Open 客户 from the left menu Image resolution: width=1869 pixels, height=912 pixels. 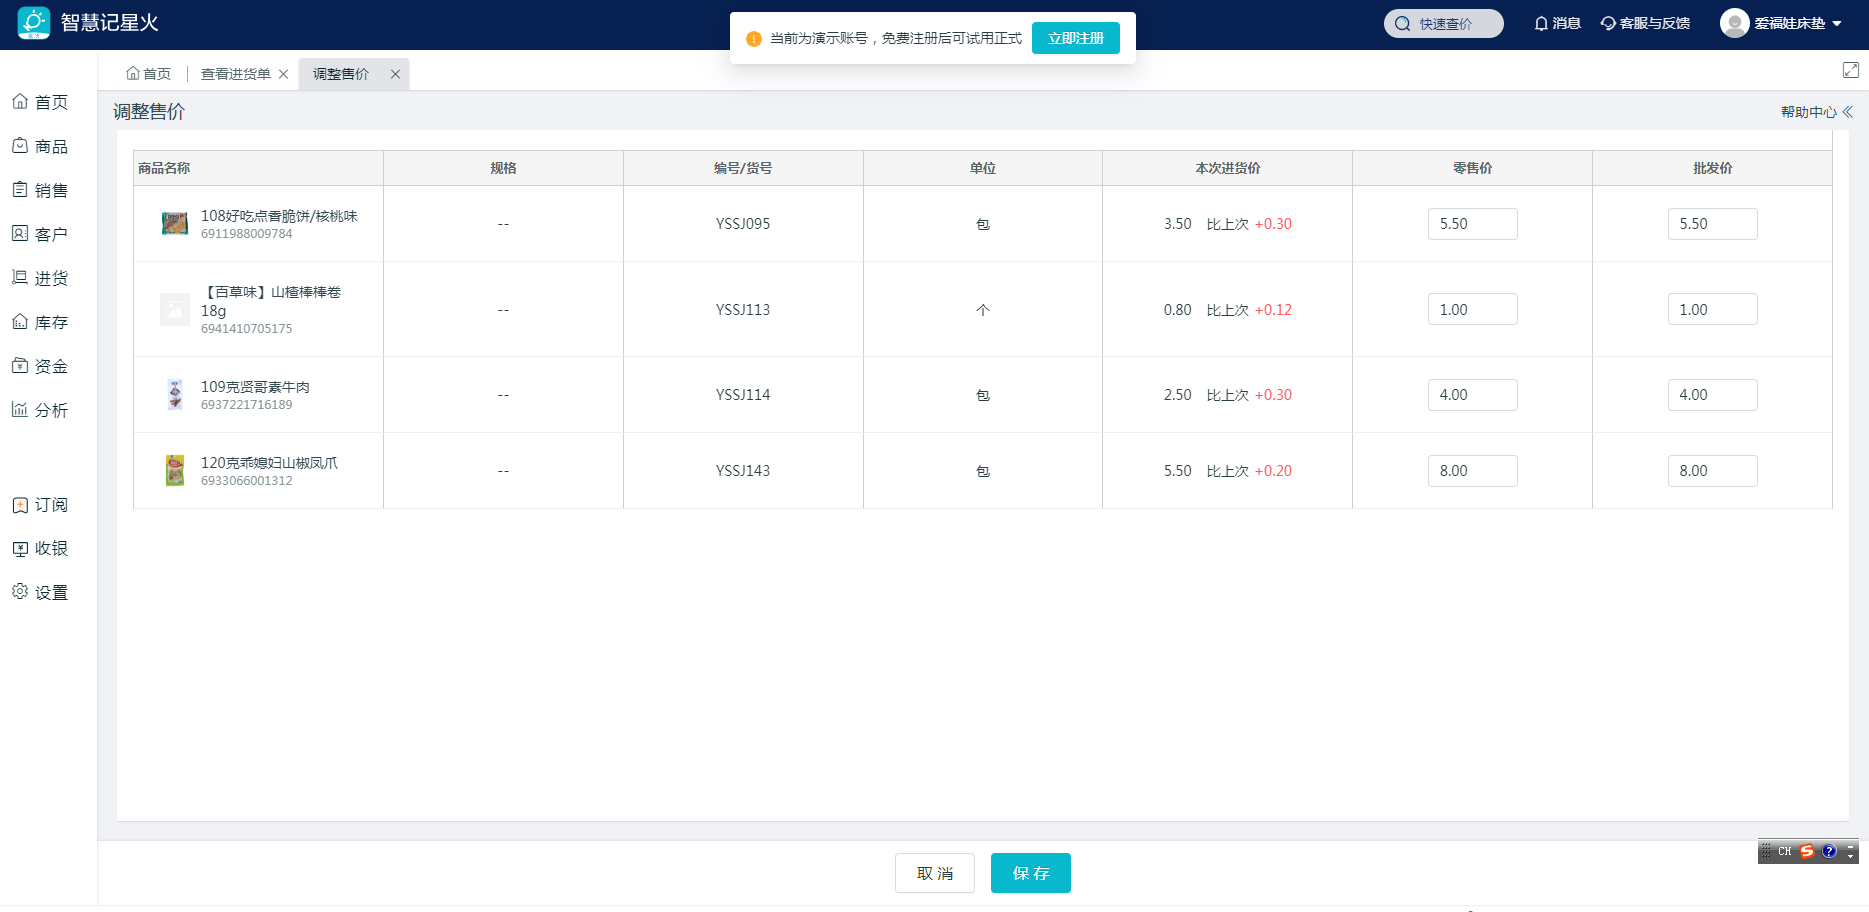40,234
